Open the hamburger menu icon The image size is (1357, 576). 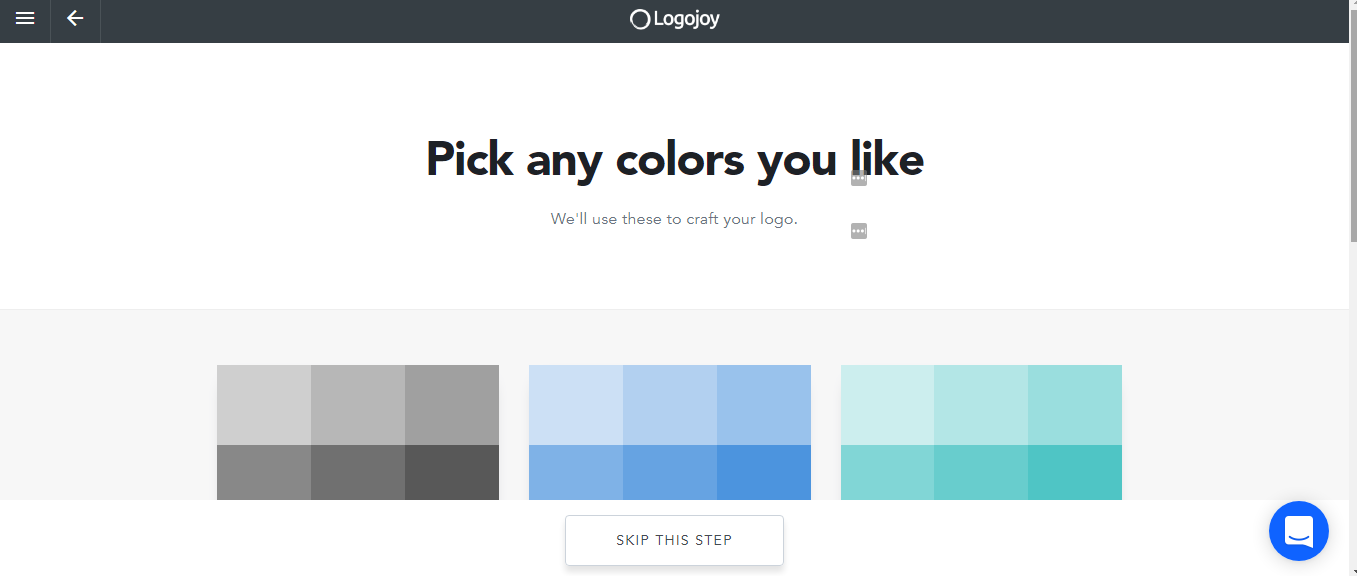(25, 18)
